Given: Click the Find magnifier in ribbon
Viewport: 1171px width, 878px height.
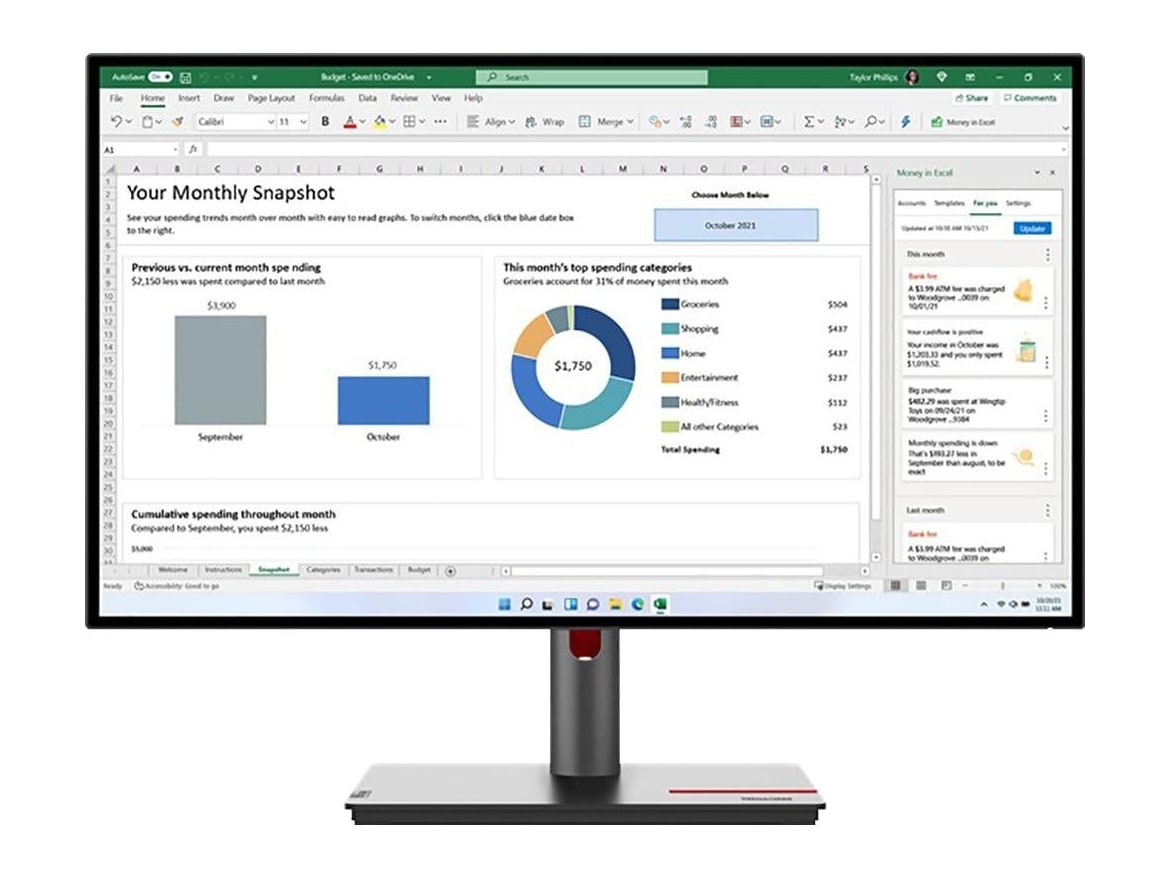Looking at the screenshot, I should point(871,121).
